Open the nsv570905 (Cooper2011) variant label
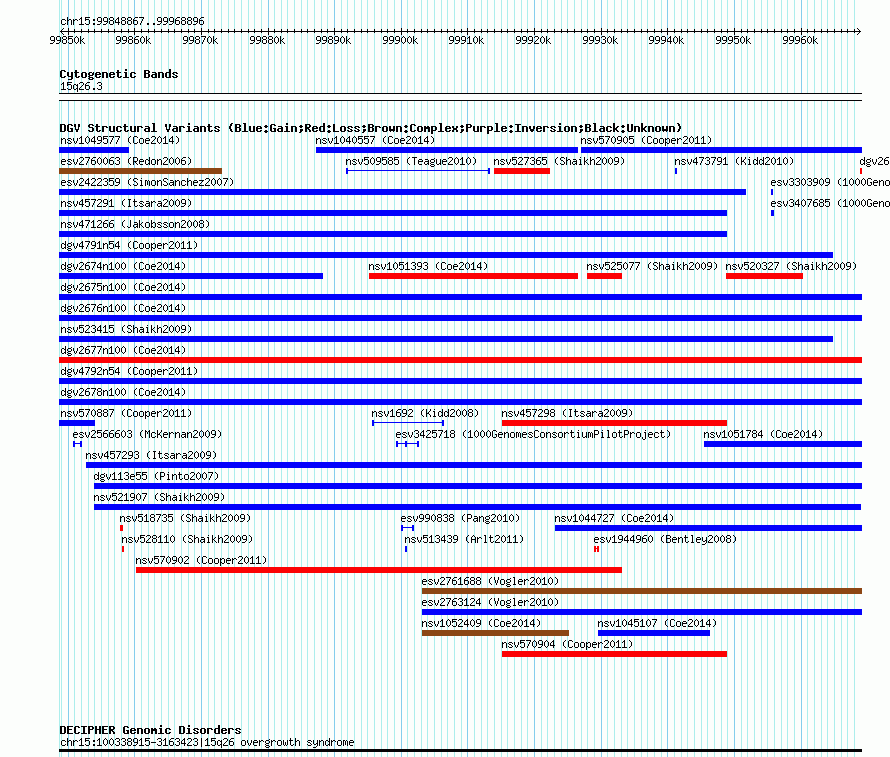The height and width of the screenshot is (757, 890). coord(646,140)
